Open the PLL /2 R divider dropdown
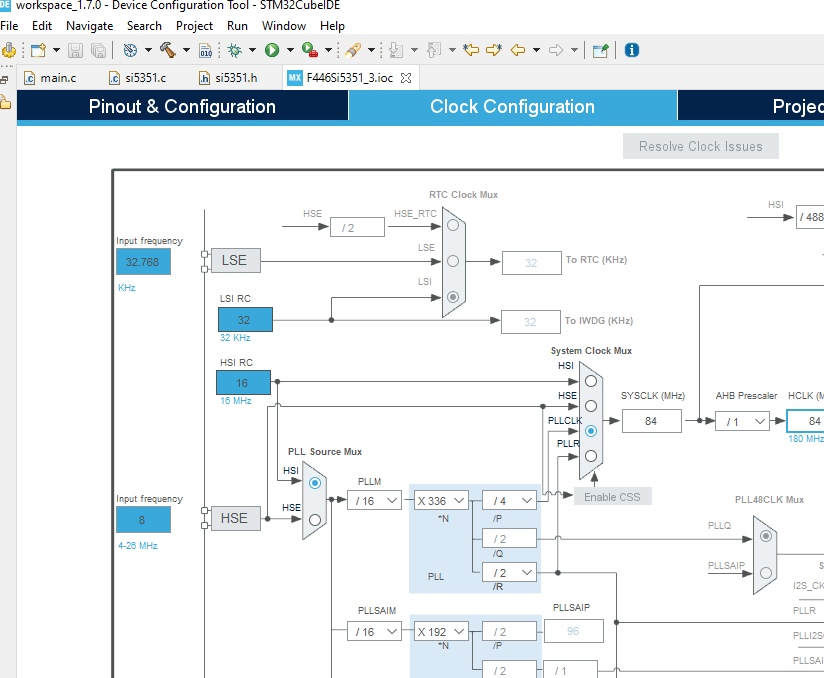 [509, 572]
